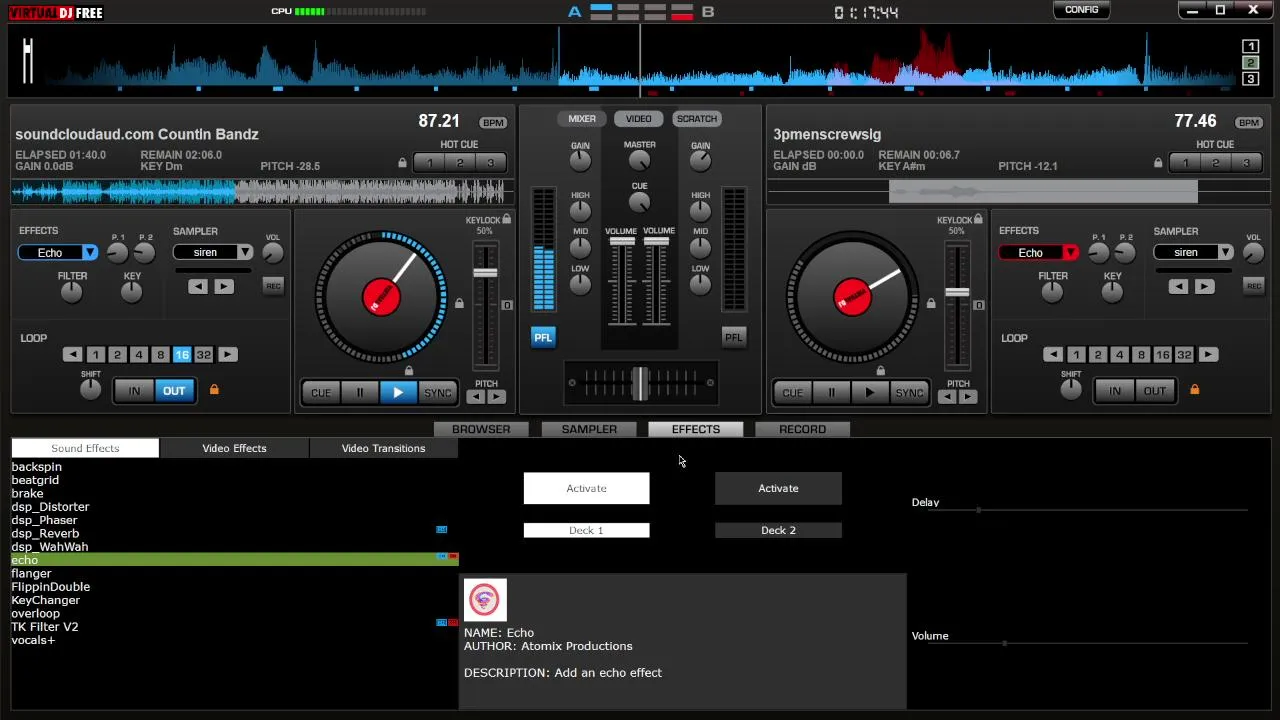The image size is (1280, 720).
Task: Select Deck 2 effect target
Action: coord(778,530)
